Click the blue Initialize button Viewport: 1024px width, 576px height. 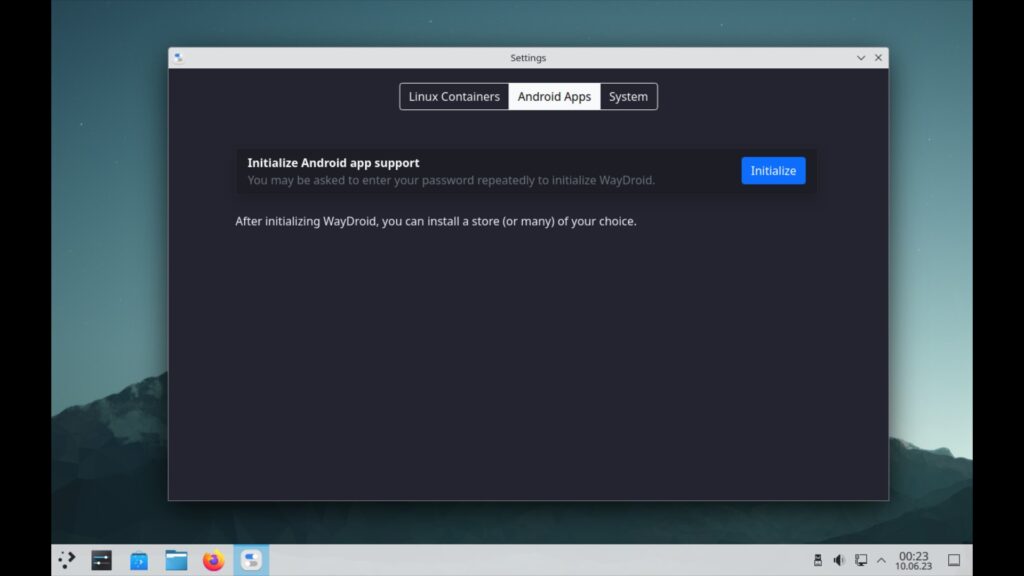tap(773, 170)
